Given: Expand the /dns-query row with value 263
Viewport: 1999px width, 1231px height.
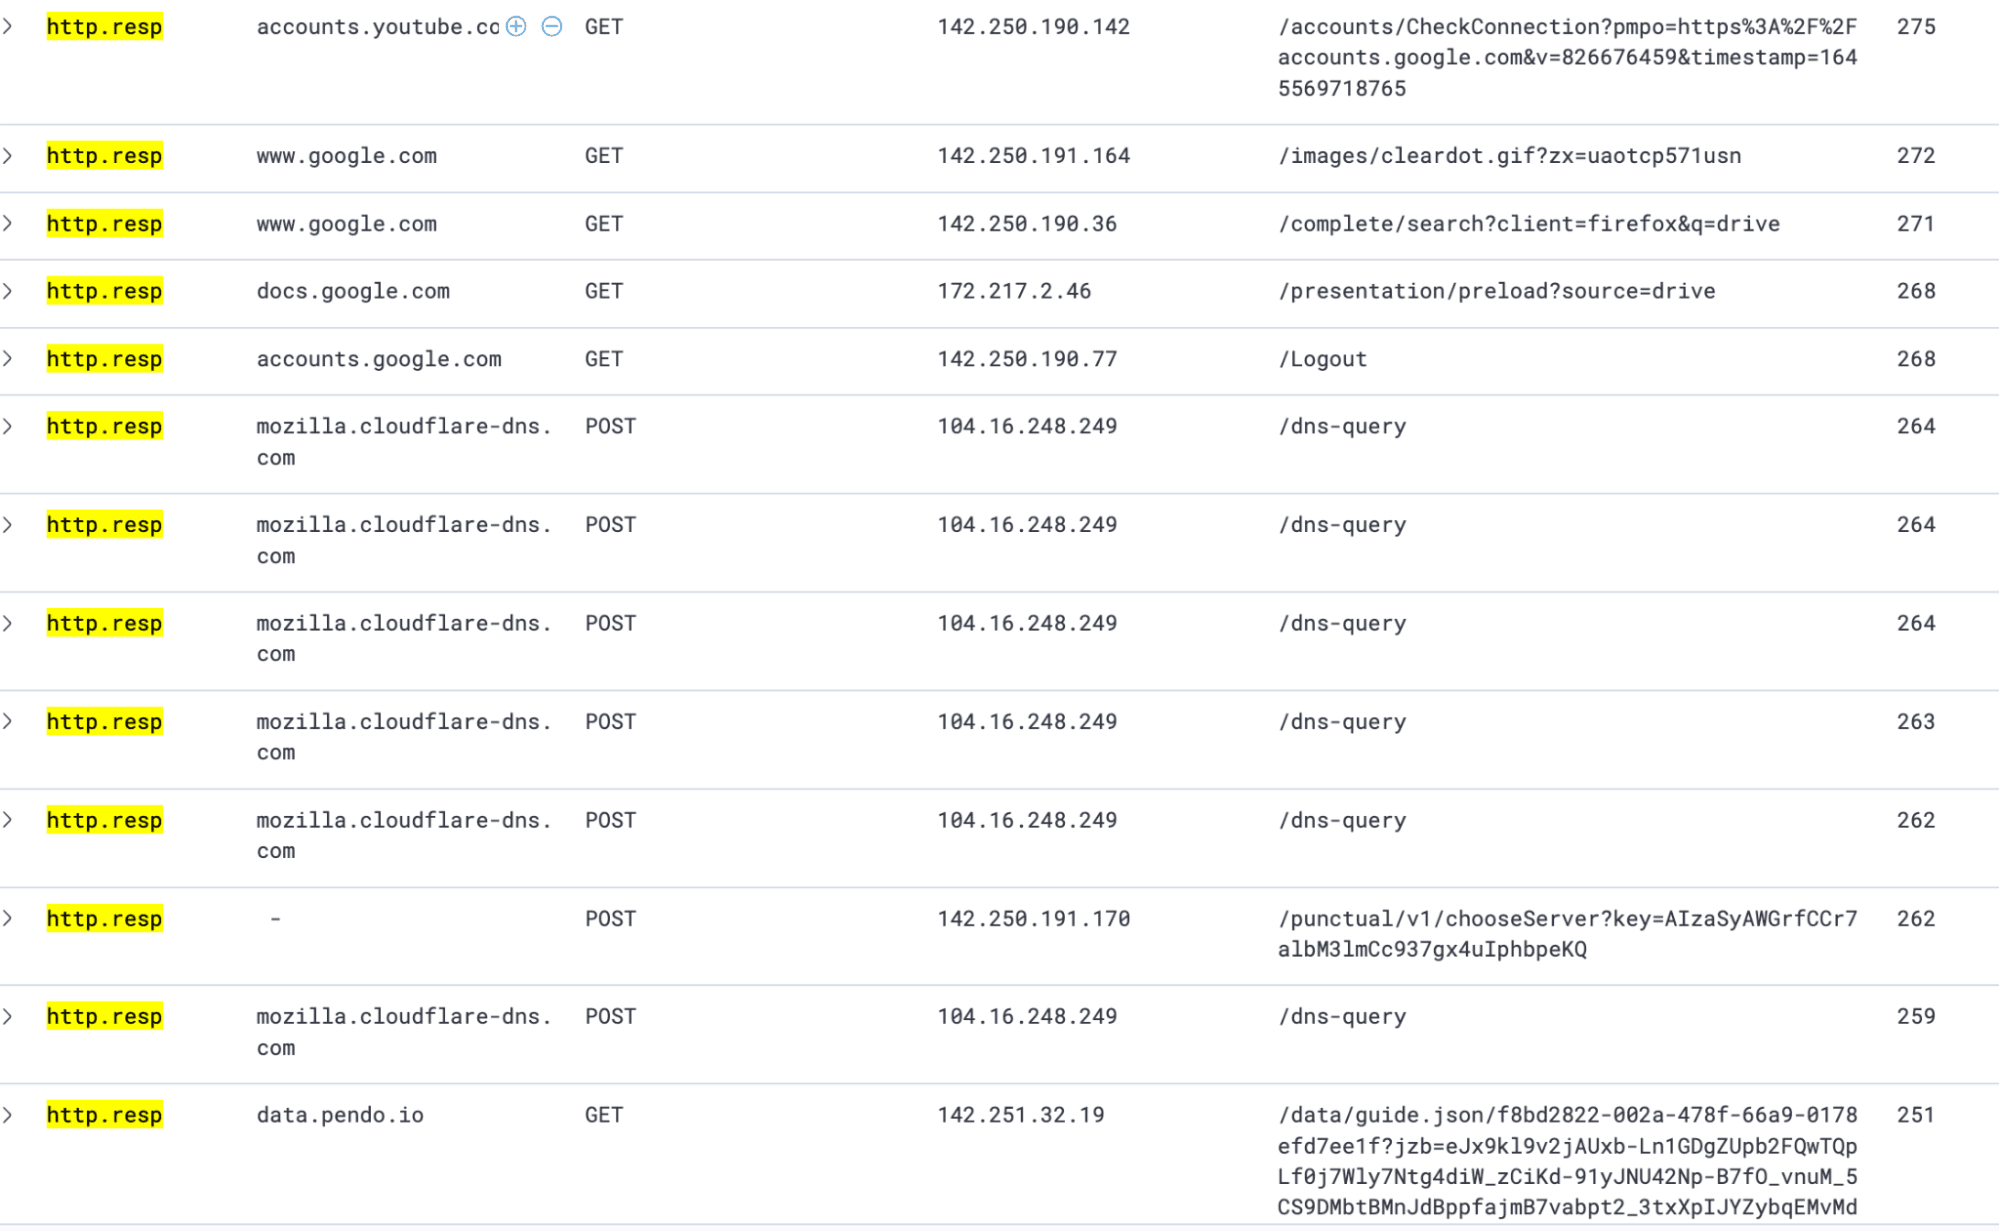Looking at the screenshot, I should [8, 722].
